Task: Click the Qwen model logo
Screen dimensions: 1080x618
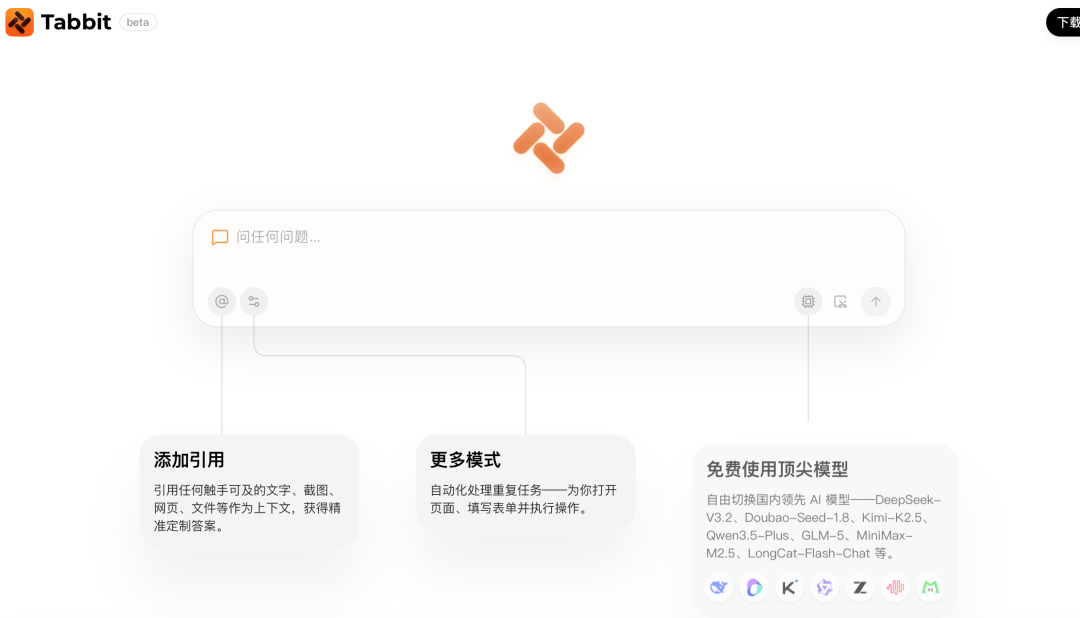Action: [x=825, y=588]
